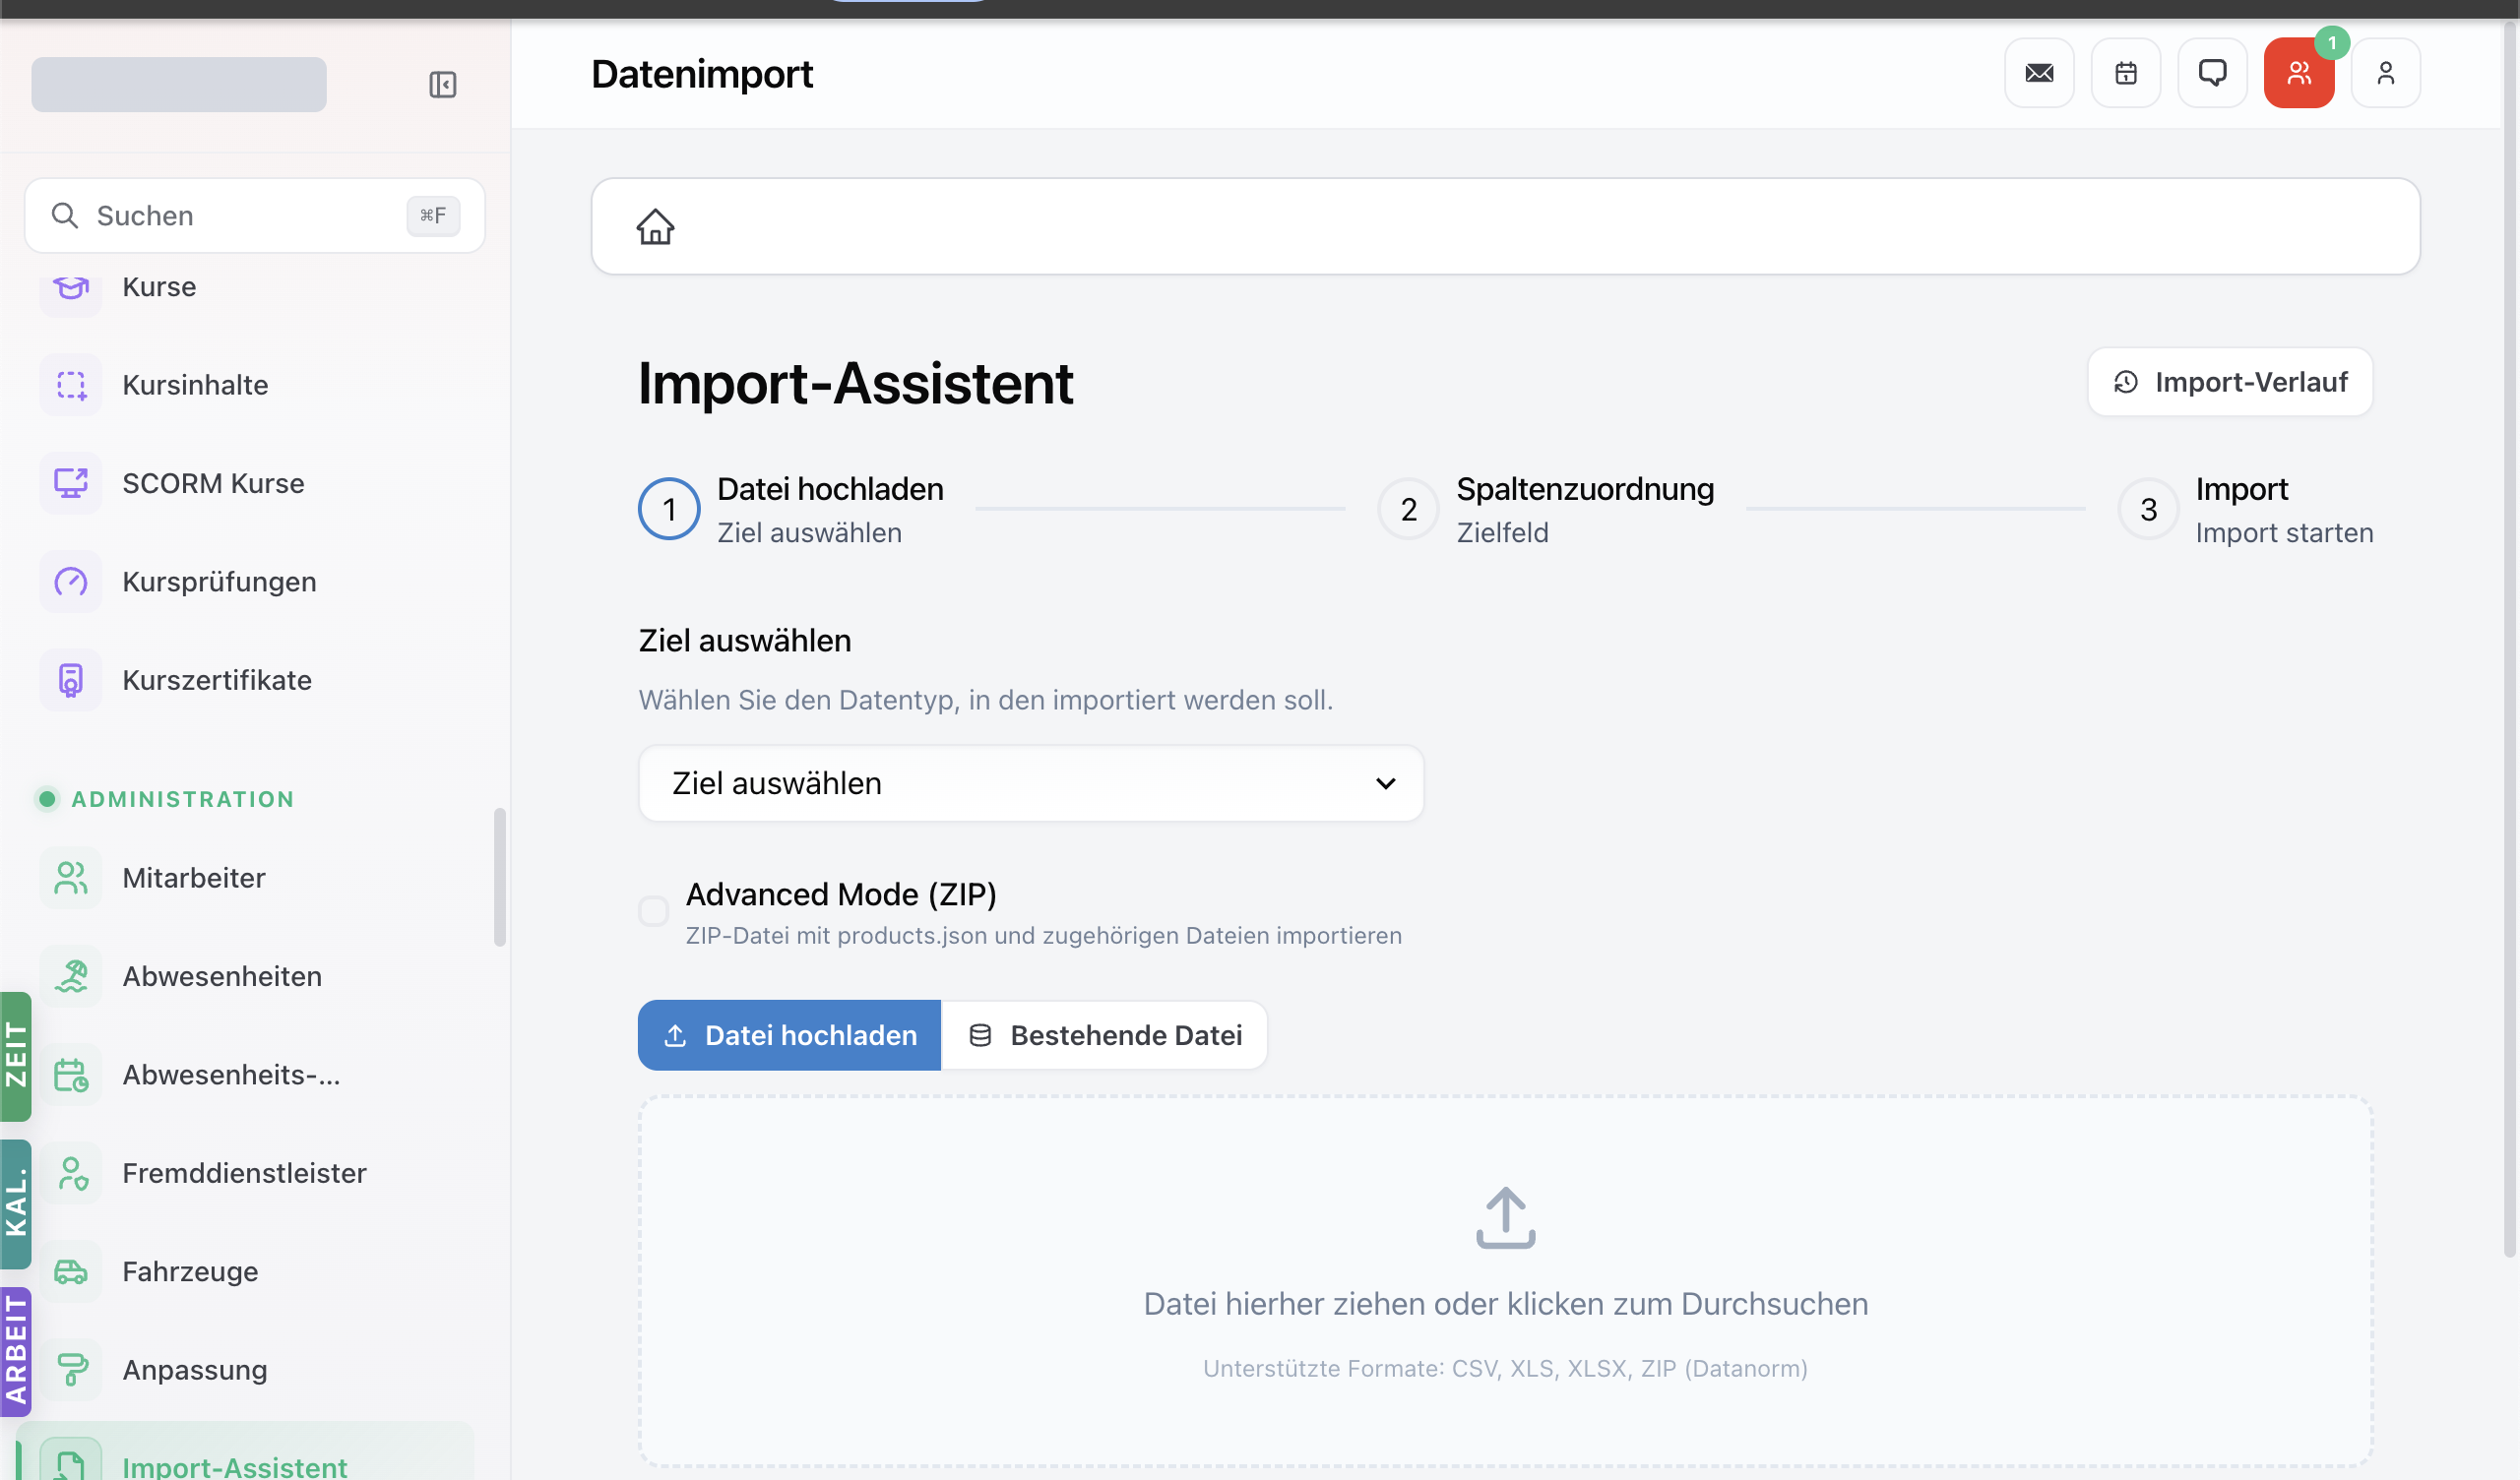
Task: Open the calendar icon in header
Action: [x=2126, y=73]
